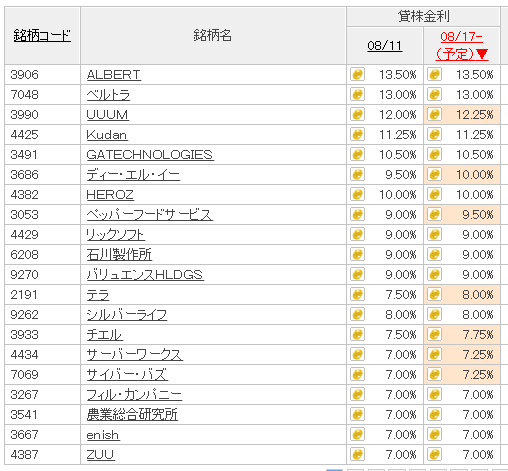The height and width of the screenshot is (471, 508).
Task: Open the サーバーワークス stock link
Action: tap(134, 355)
